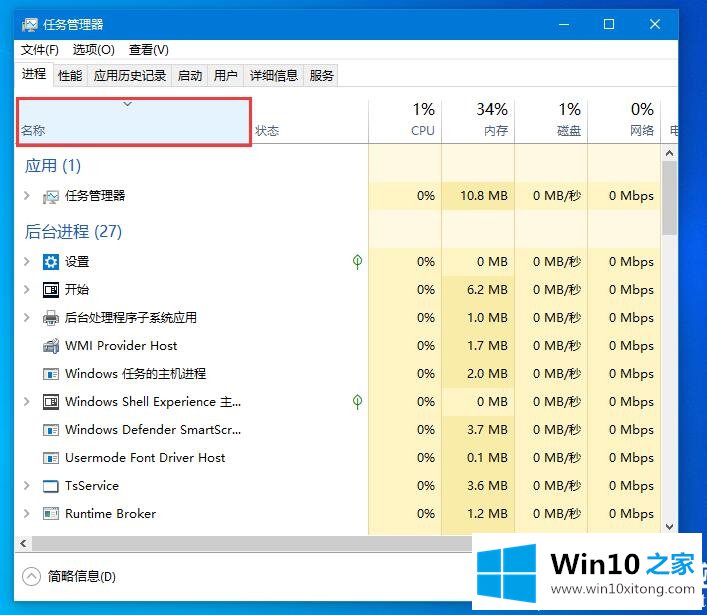The image size is (707, 615).
Task: Click the Windows Defender SmartScreen icon
Action: coord(50,430)
